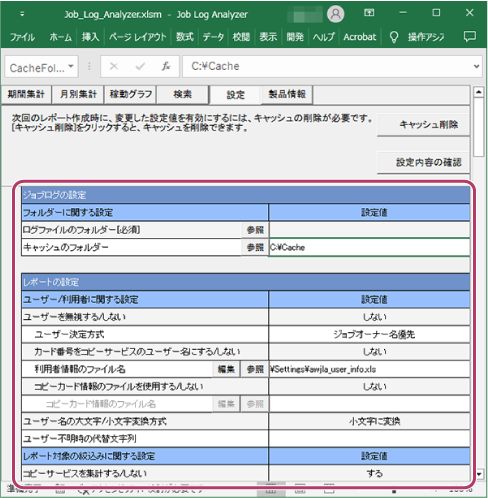Minimize the Excel window
488x498 pixels.
coord(403,13)
